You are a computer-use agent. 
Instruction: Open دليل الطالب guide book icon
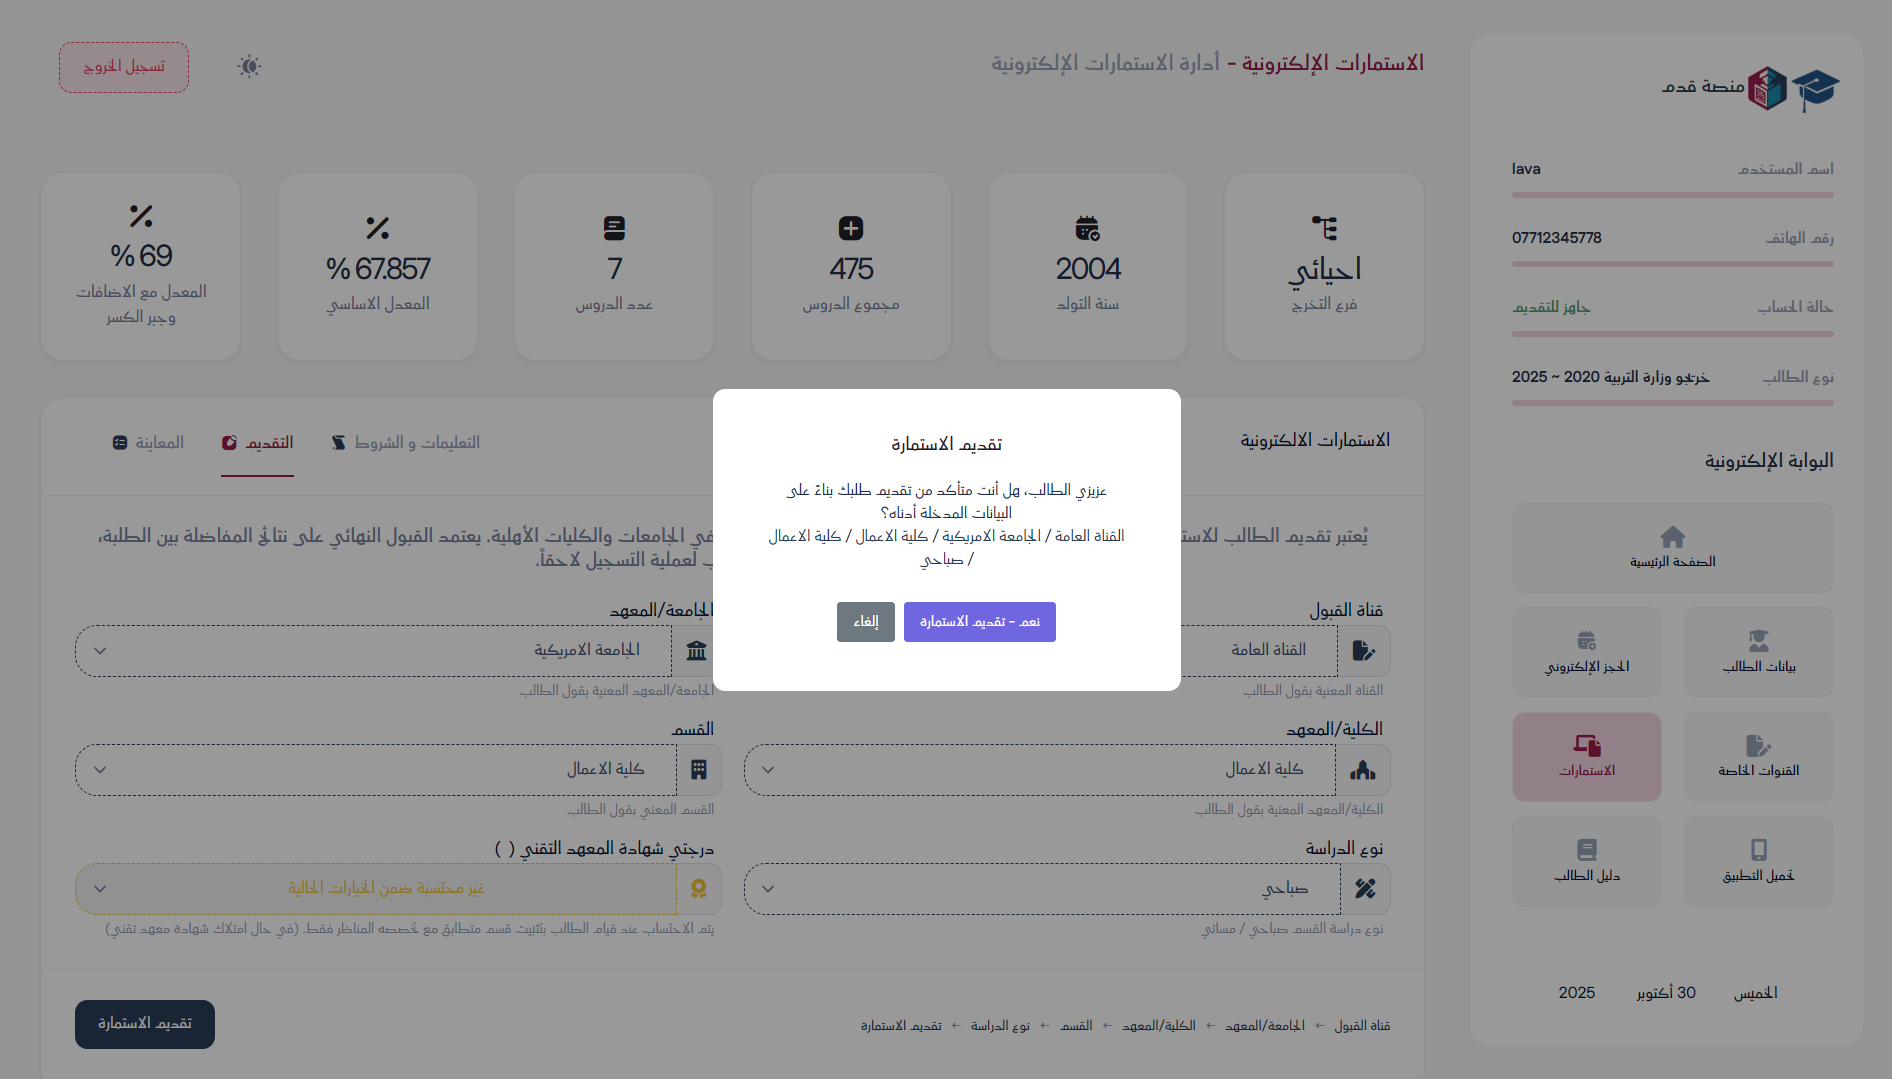point(1587,850)
